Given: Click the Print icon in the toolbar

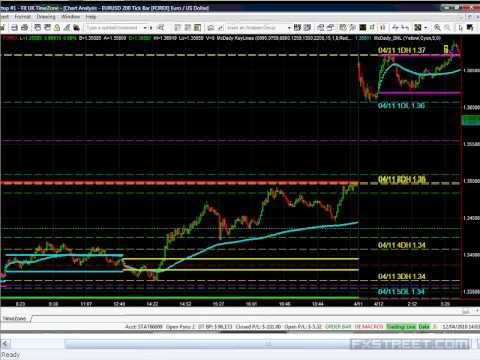Looking at the screenshot, I should (x=14, y=28).
